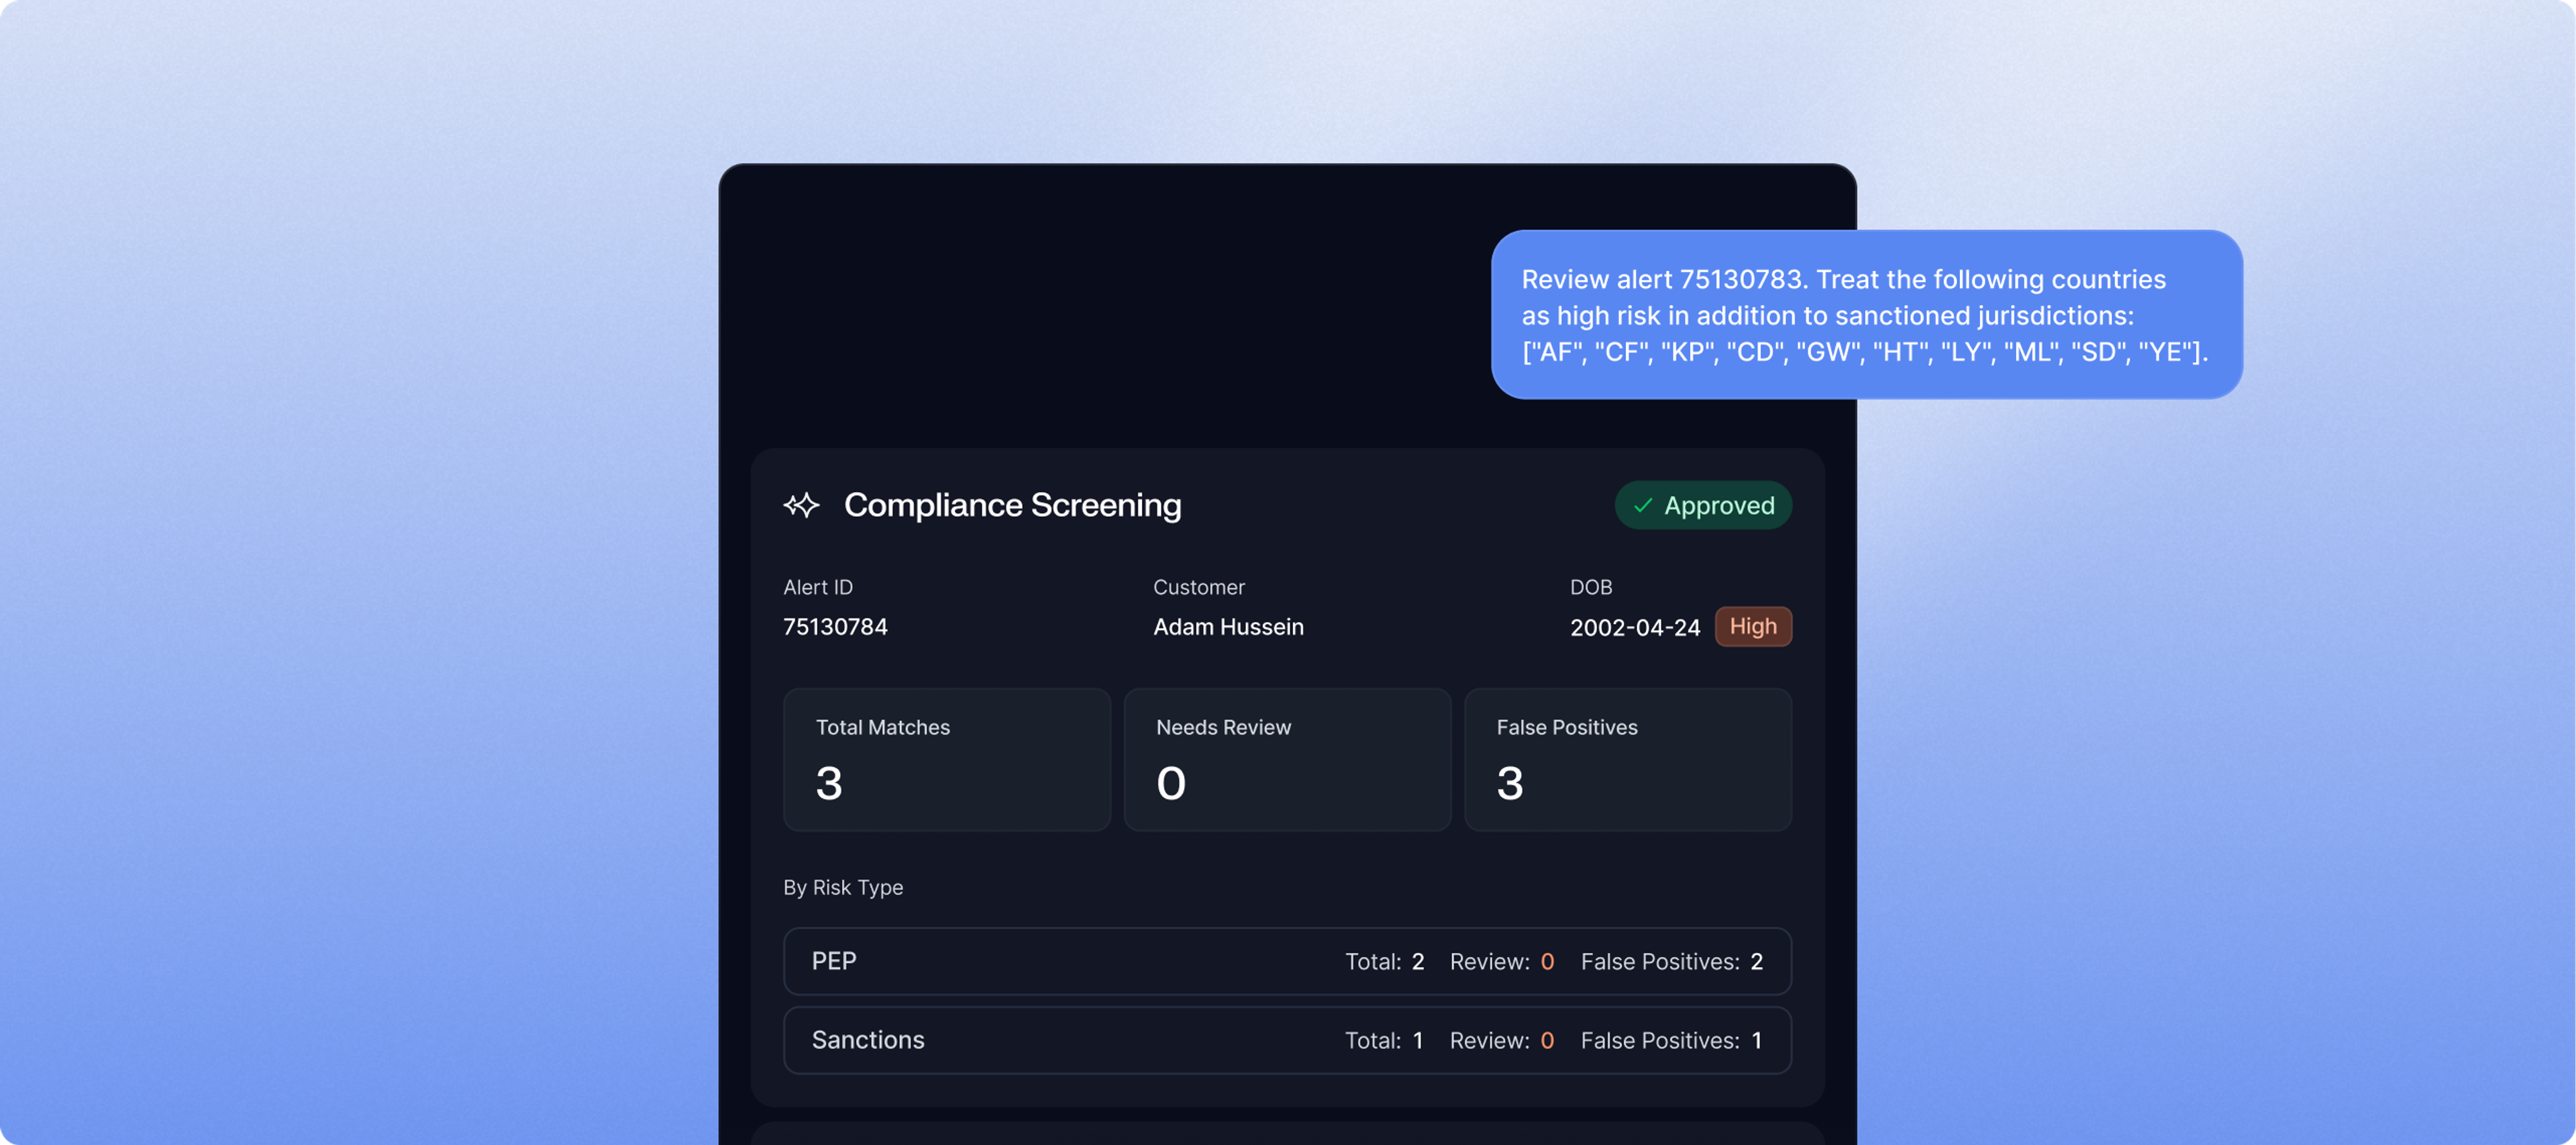This screenshot has width=2576, height=1145.
Task: Select the Sanctions risk type row
Action: [1287, 1040]
